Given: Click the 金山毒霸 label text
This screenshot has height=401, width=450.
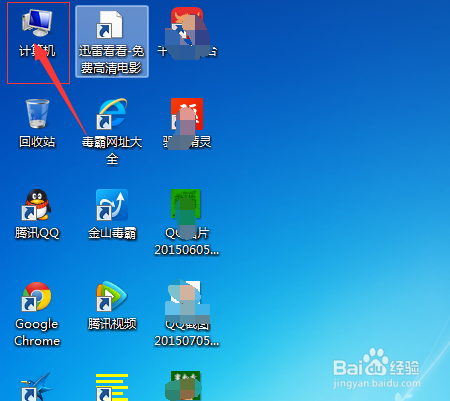Looking at the screenshot, I should click(112, 233).
